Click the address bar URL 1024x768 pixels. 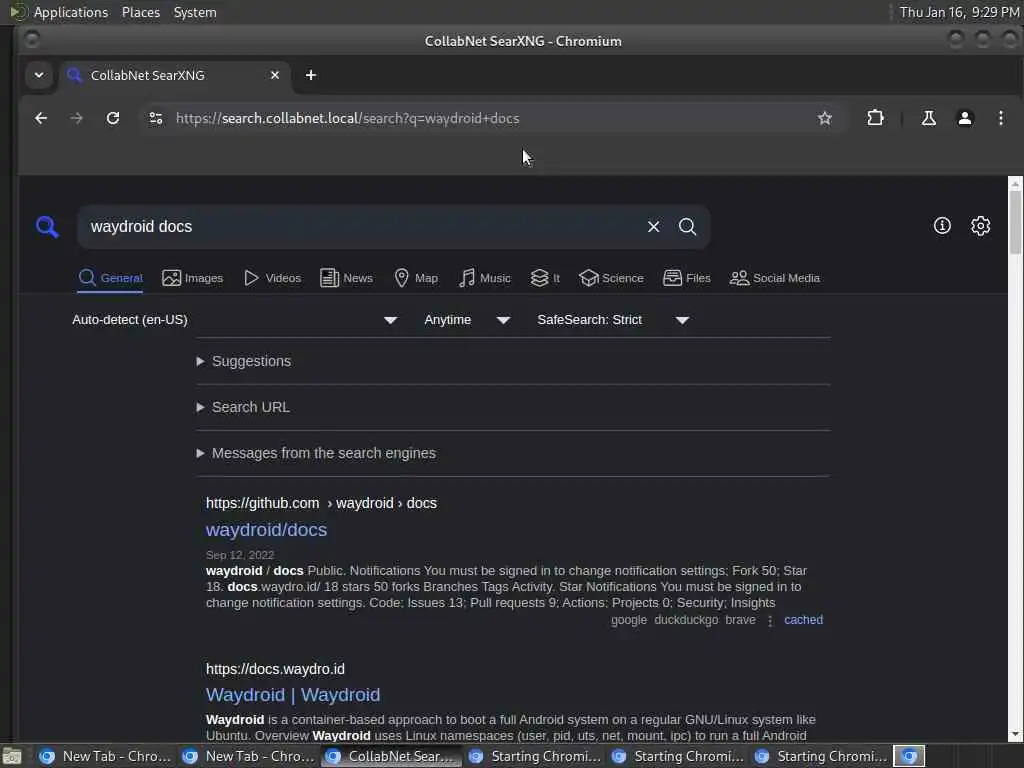[347, 118]
